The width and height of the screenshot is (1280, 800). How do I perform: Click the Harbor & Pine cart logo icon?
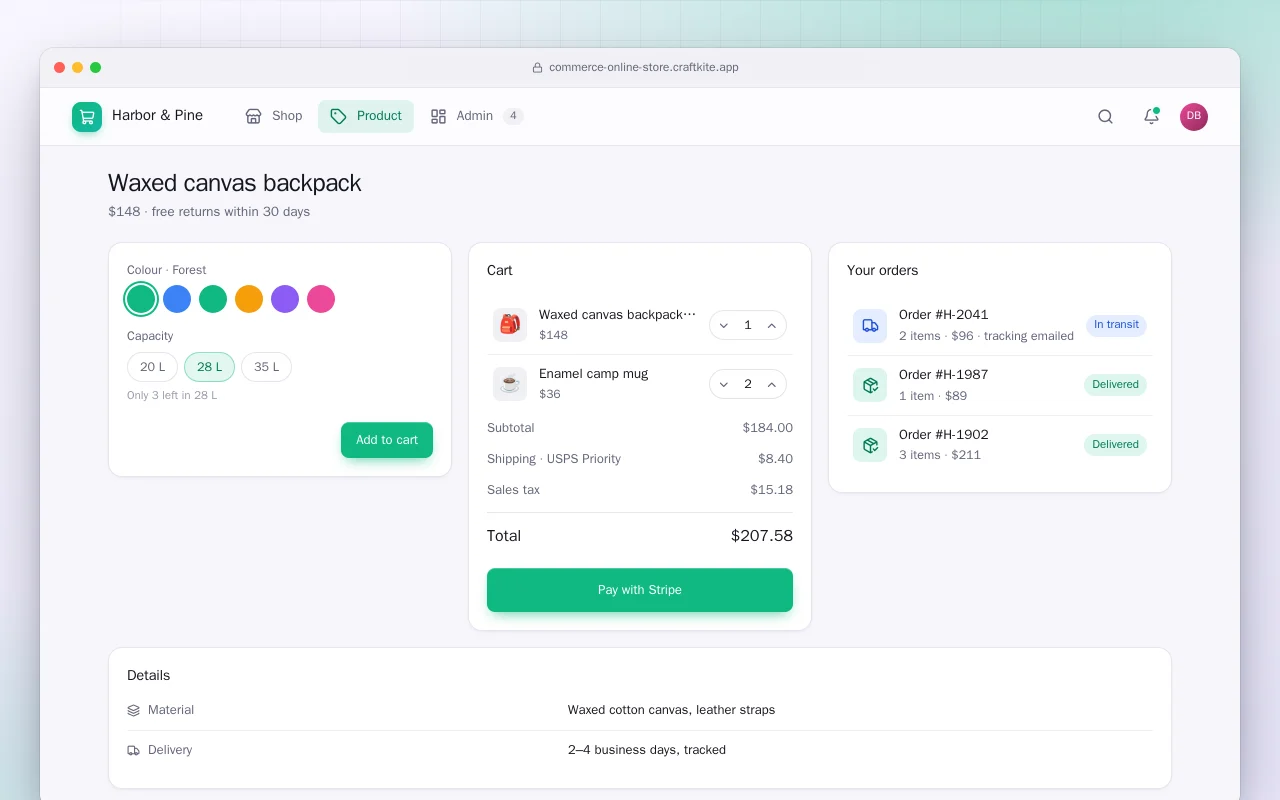pos(87,117)
